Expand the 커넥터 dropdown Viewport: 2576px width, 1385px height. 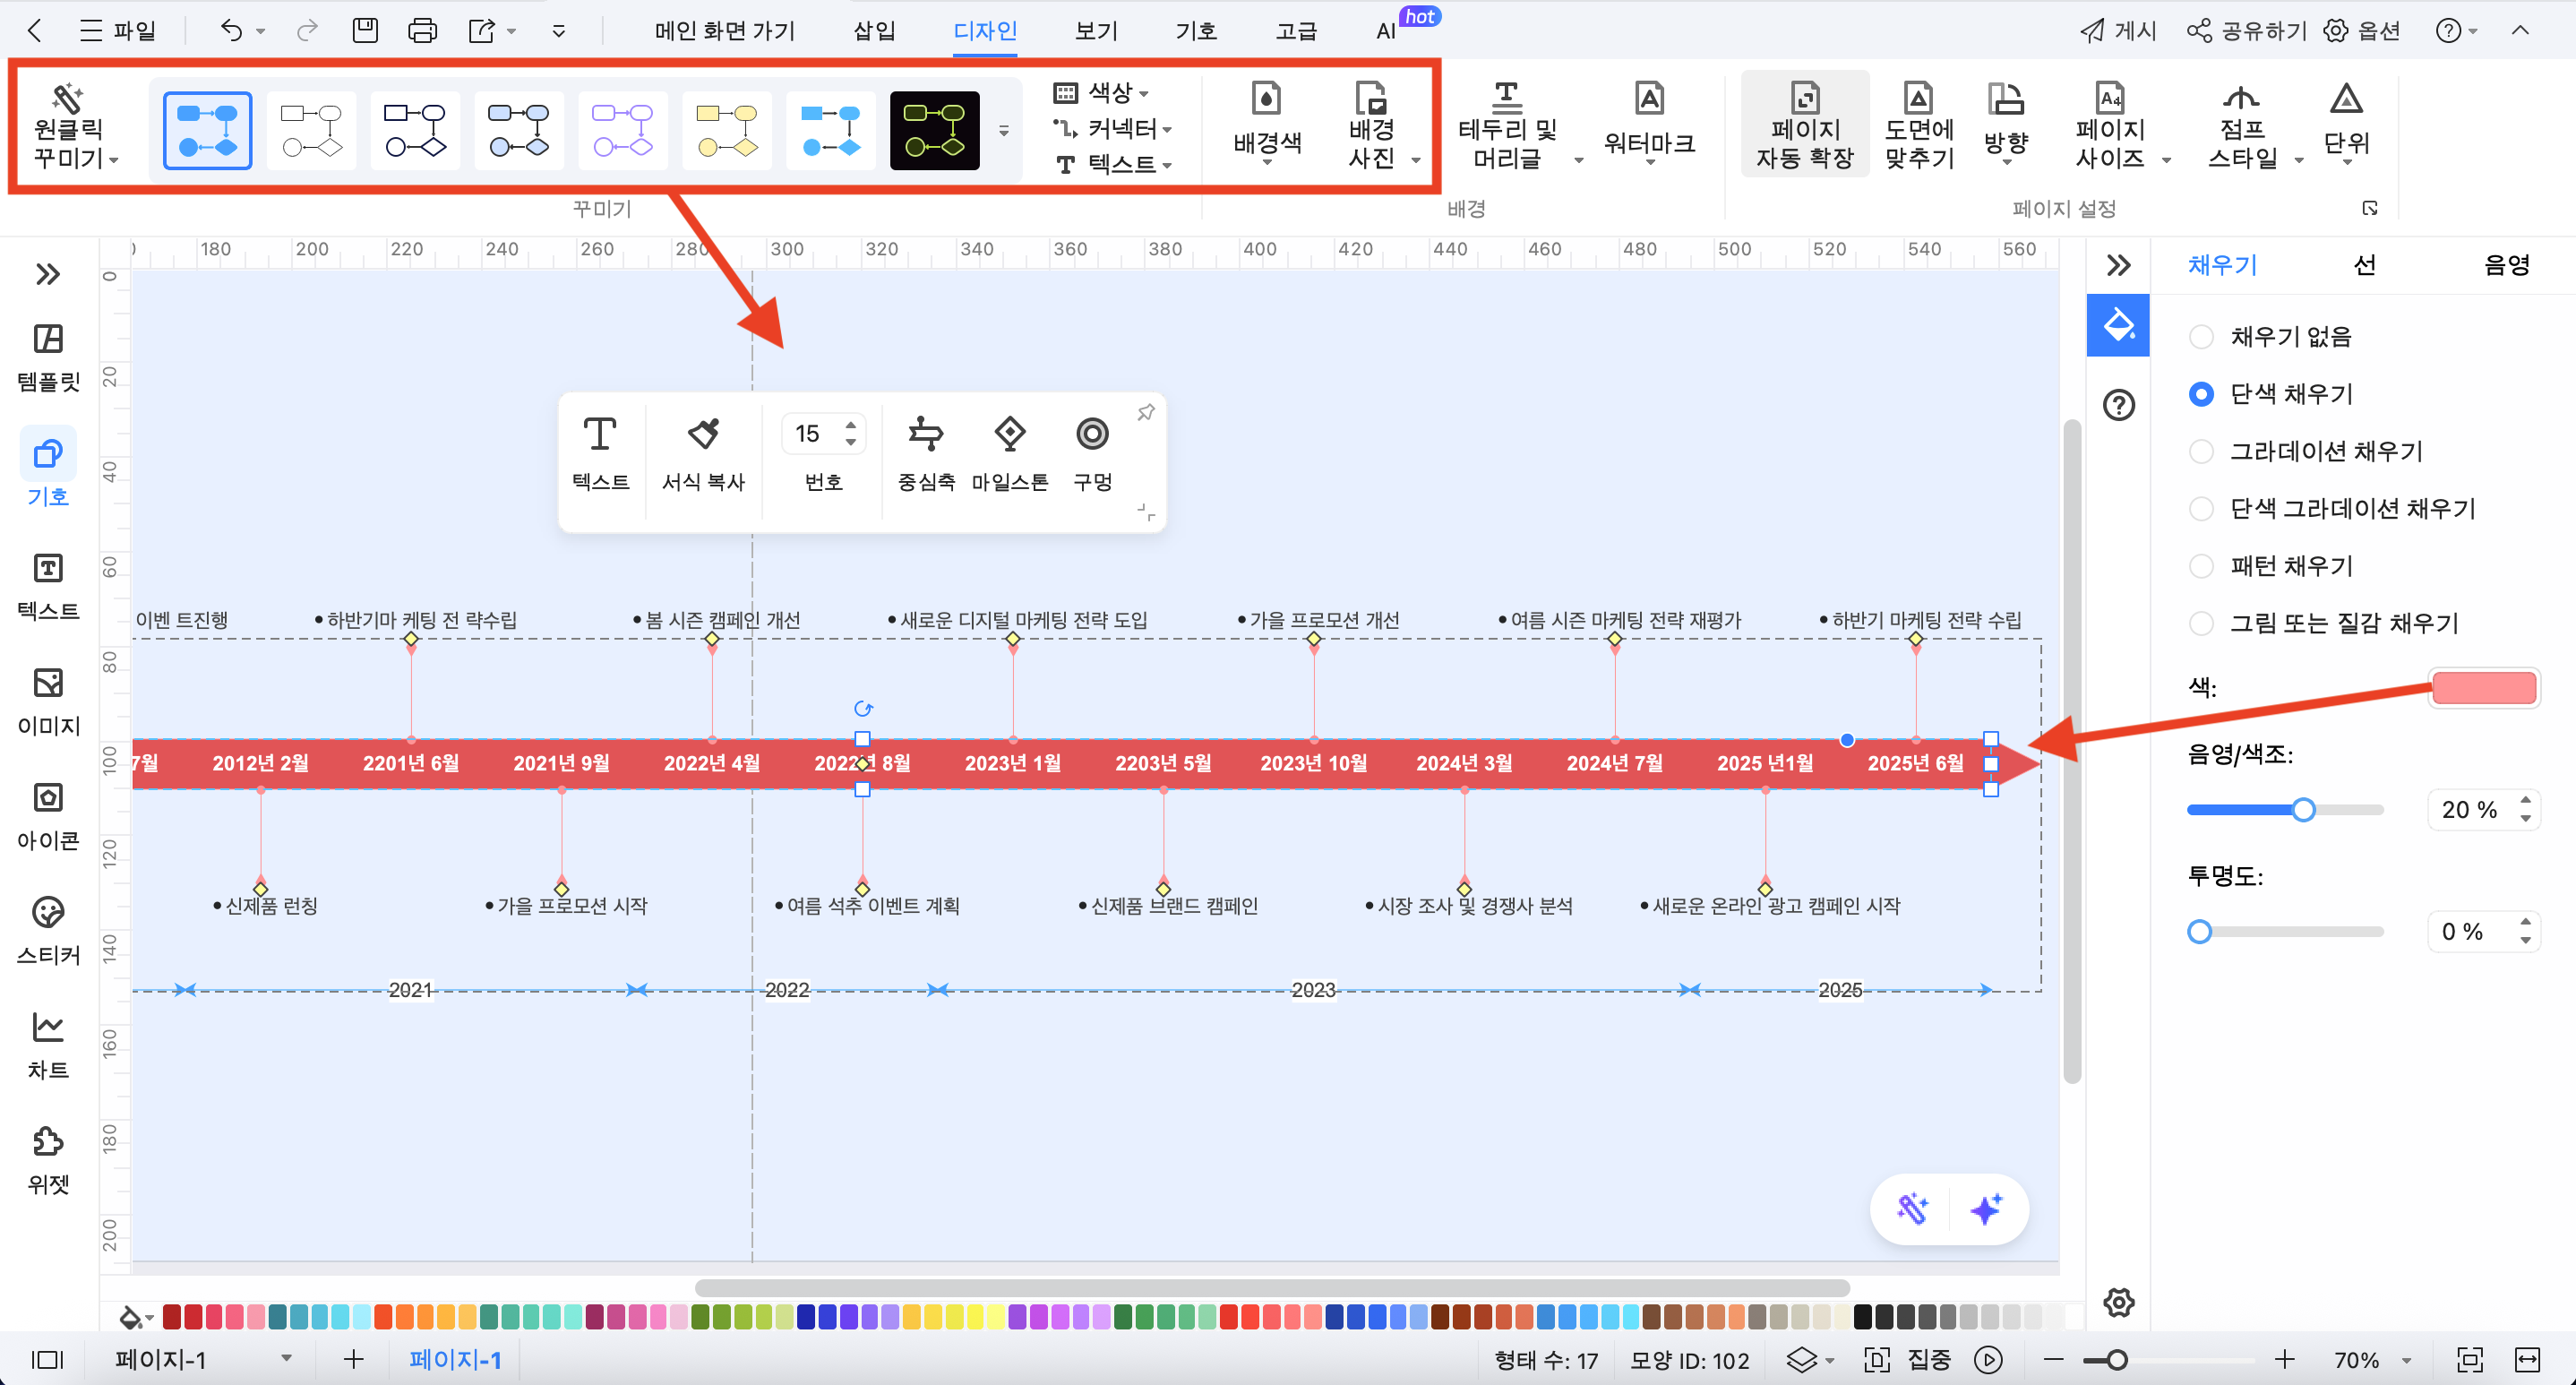coord(1113,128)
